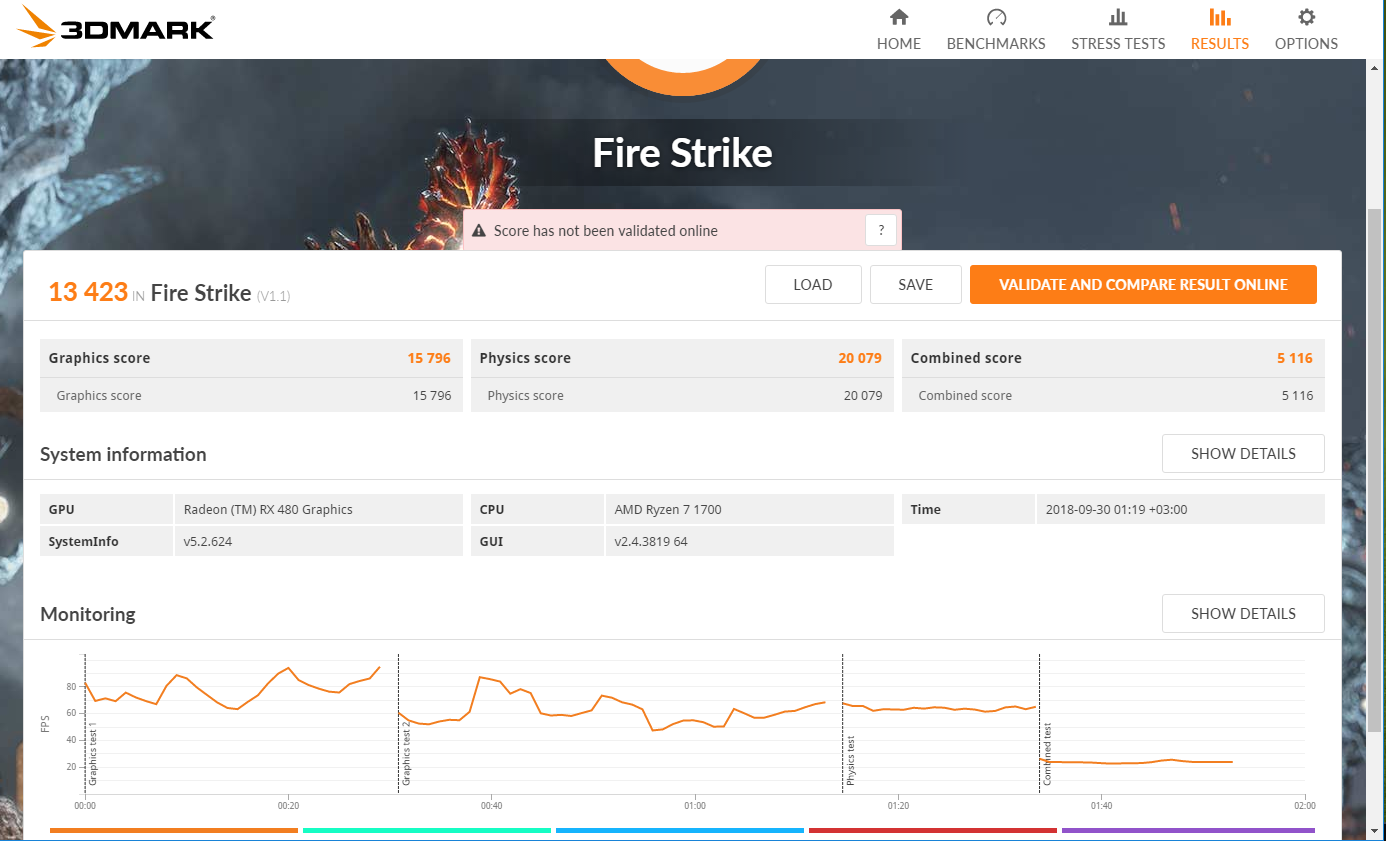Click the overall score 13 423
This screenshot has height=841, width=1386.
[x=88, y=292]
